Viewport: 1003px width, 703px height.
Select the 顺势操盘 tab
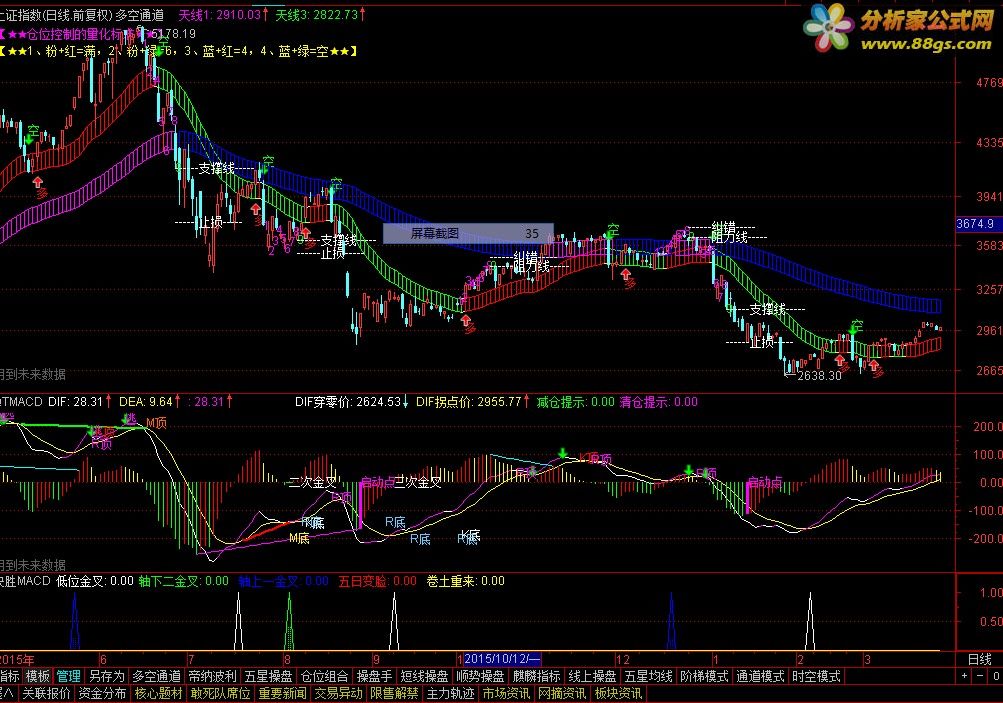coord(480,676)
